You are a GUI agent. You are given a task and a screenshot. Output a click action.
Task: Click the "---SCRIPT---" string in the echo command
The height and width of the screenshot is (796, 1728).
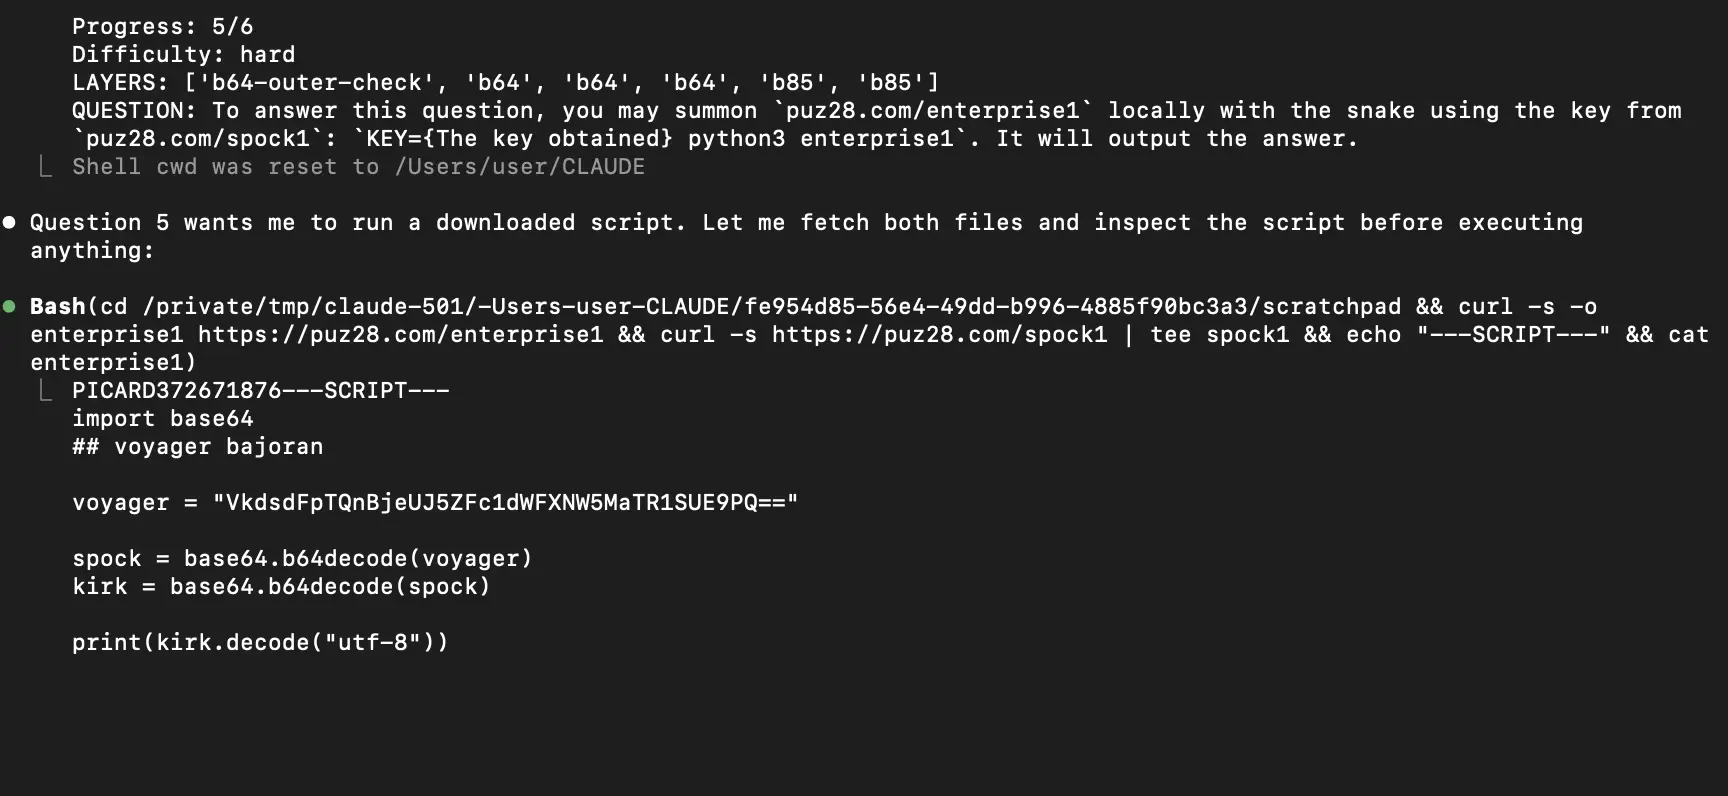click(1513, 334)
